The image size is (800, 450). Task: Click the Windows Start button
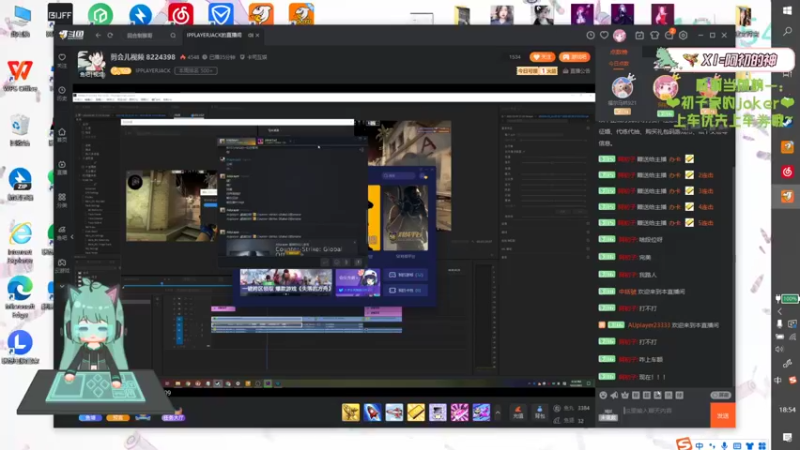(x=787, y=11)
